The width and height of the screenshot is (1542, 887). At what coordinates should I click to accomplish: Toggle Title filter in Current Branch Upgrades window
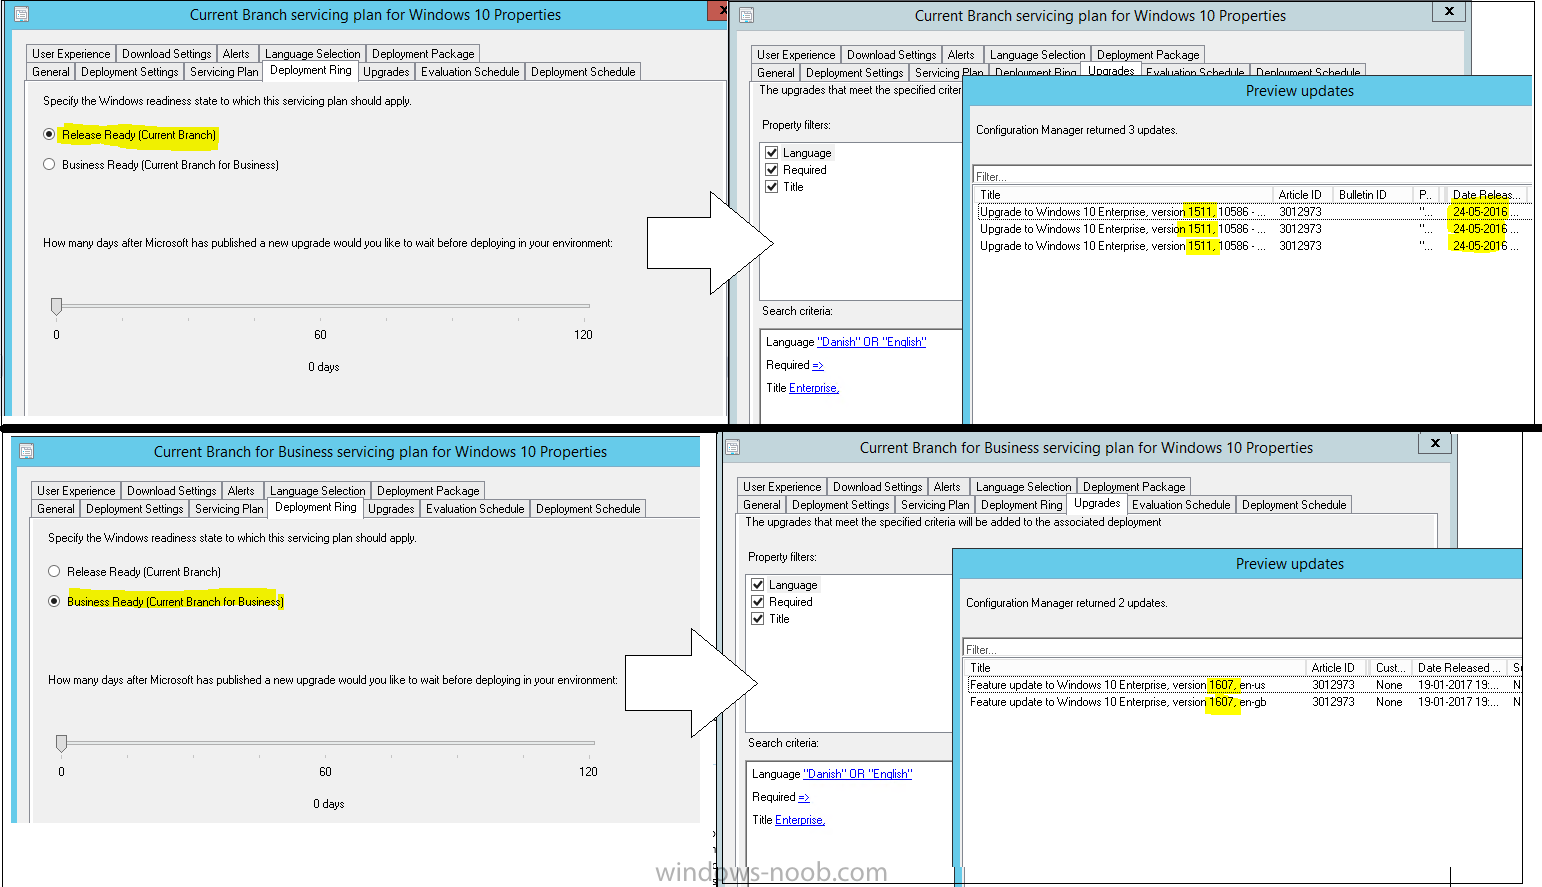772,187
